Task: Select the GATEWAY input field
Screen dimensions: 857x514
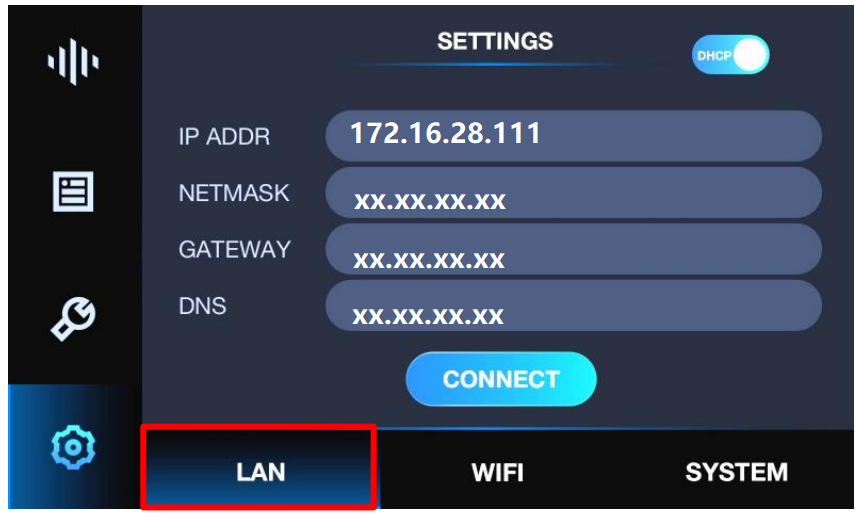Action: point(573,249)
